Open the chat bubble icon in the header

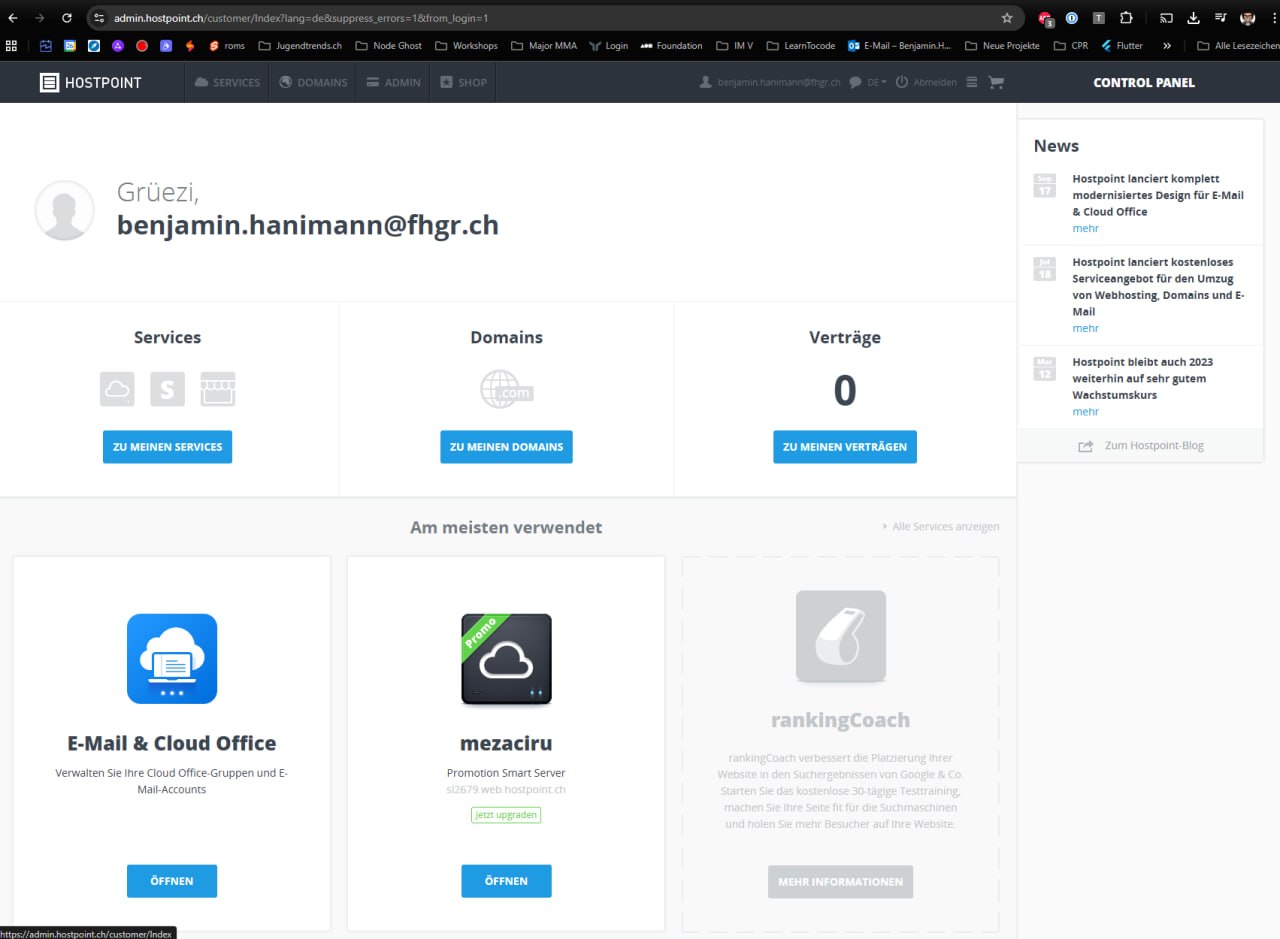coord(855,83)
